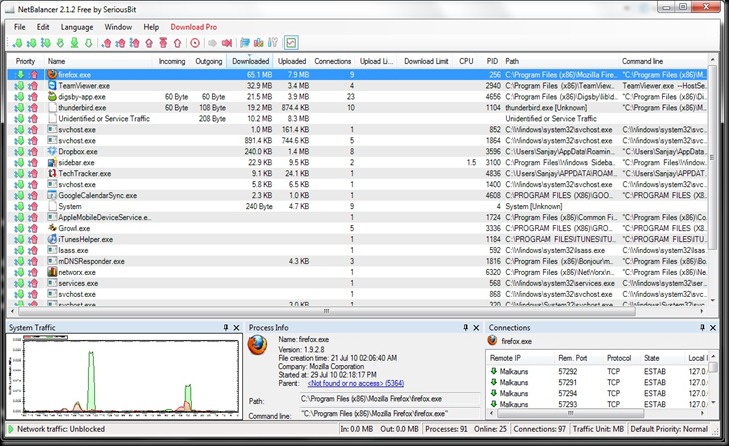Click the Dropbox.exe process icon
729x446 pixels.
[52, 151]
